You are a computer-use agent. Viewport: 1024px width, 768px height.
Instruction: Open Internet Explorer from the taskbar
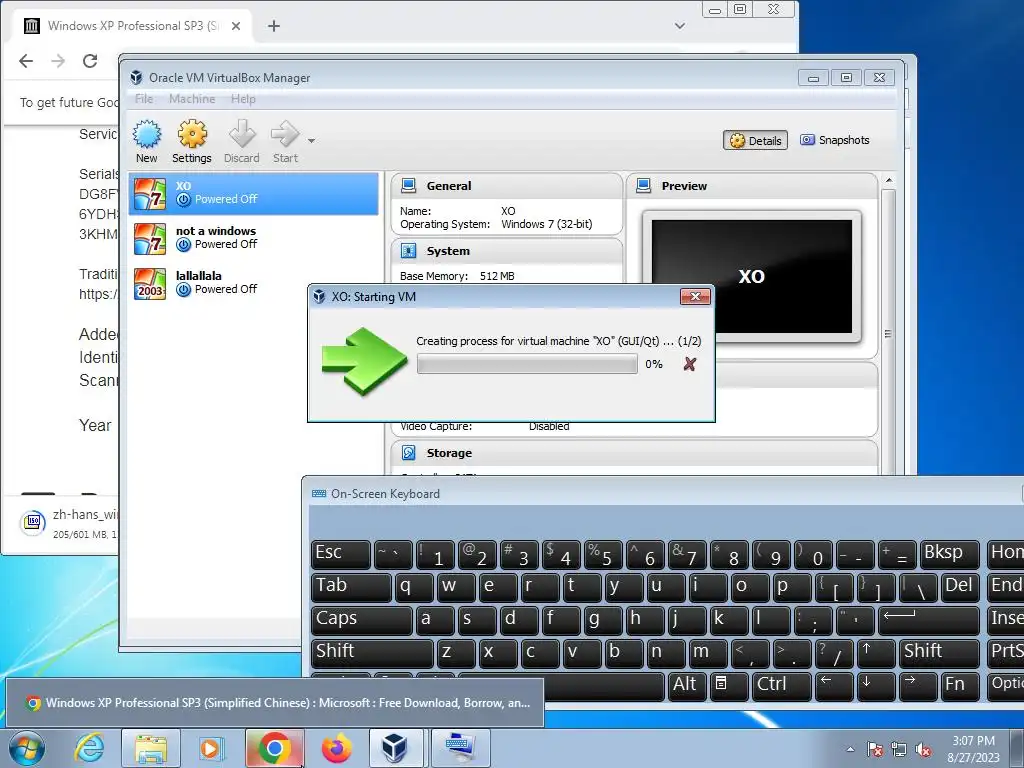(x=89, y=748)
